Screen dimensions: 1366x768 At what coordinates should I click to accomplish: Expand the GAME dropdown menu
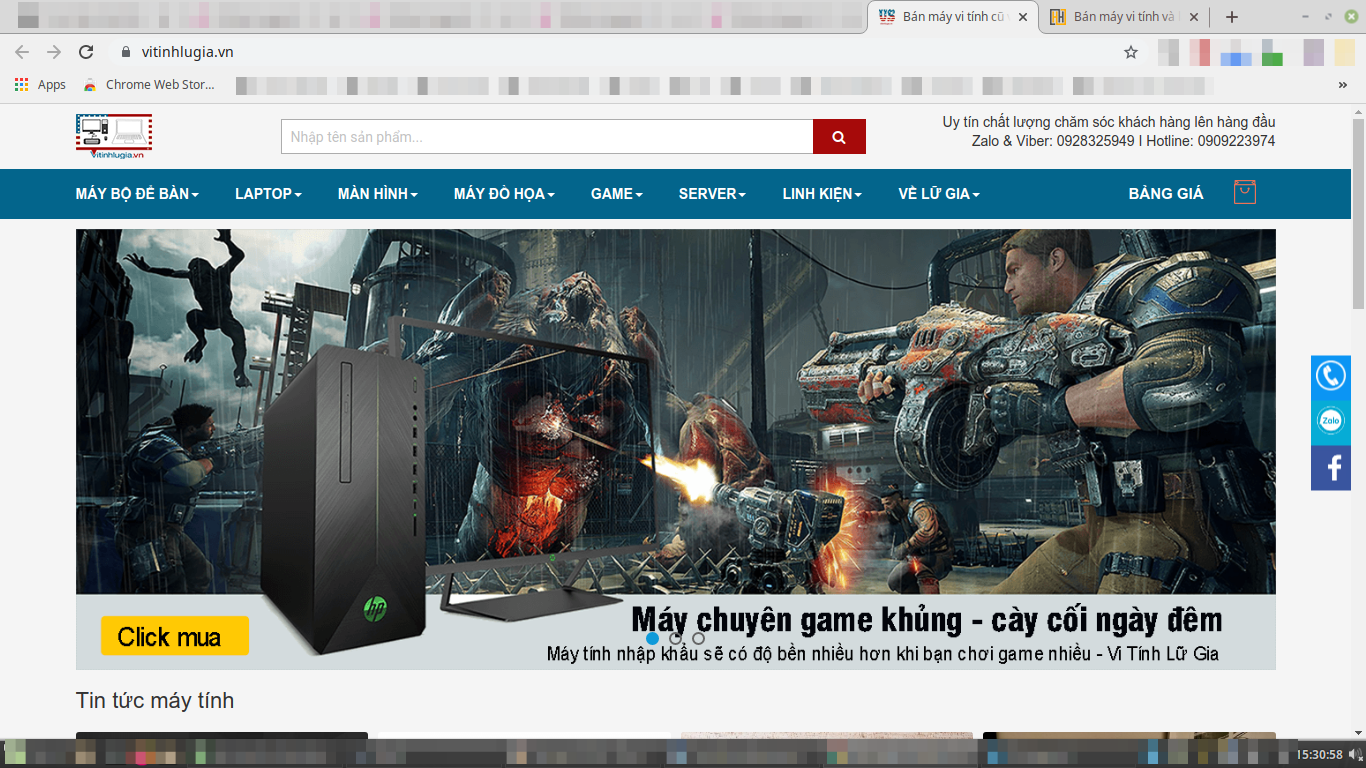[617, 194]
